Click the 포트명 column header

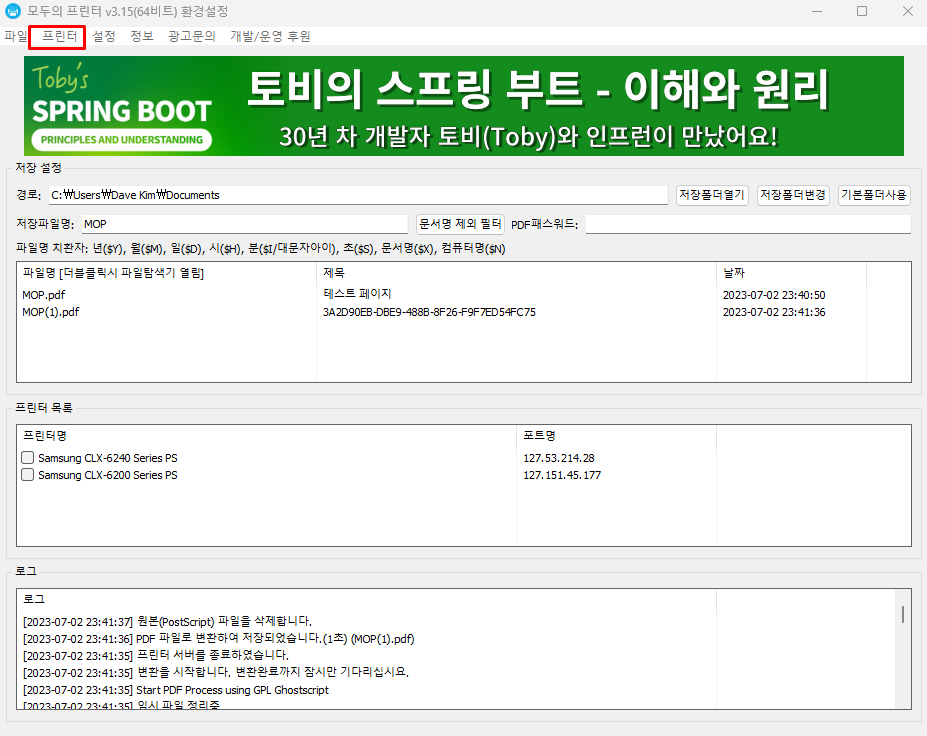click(x=616, y=436)
